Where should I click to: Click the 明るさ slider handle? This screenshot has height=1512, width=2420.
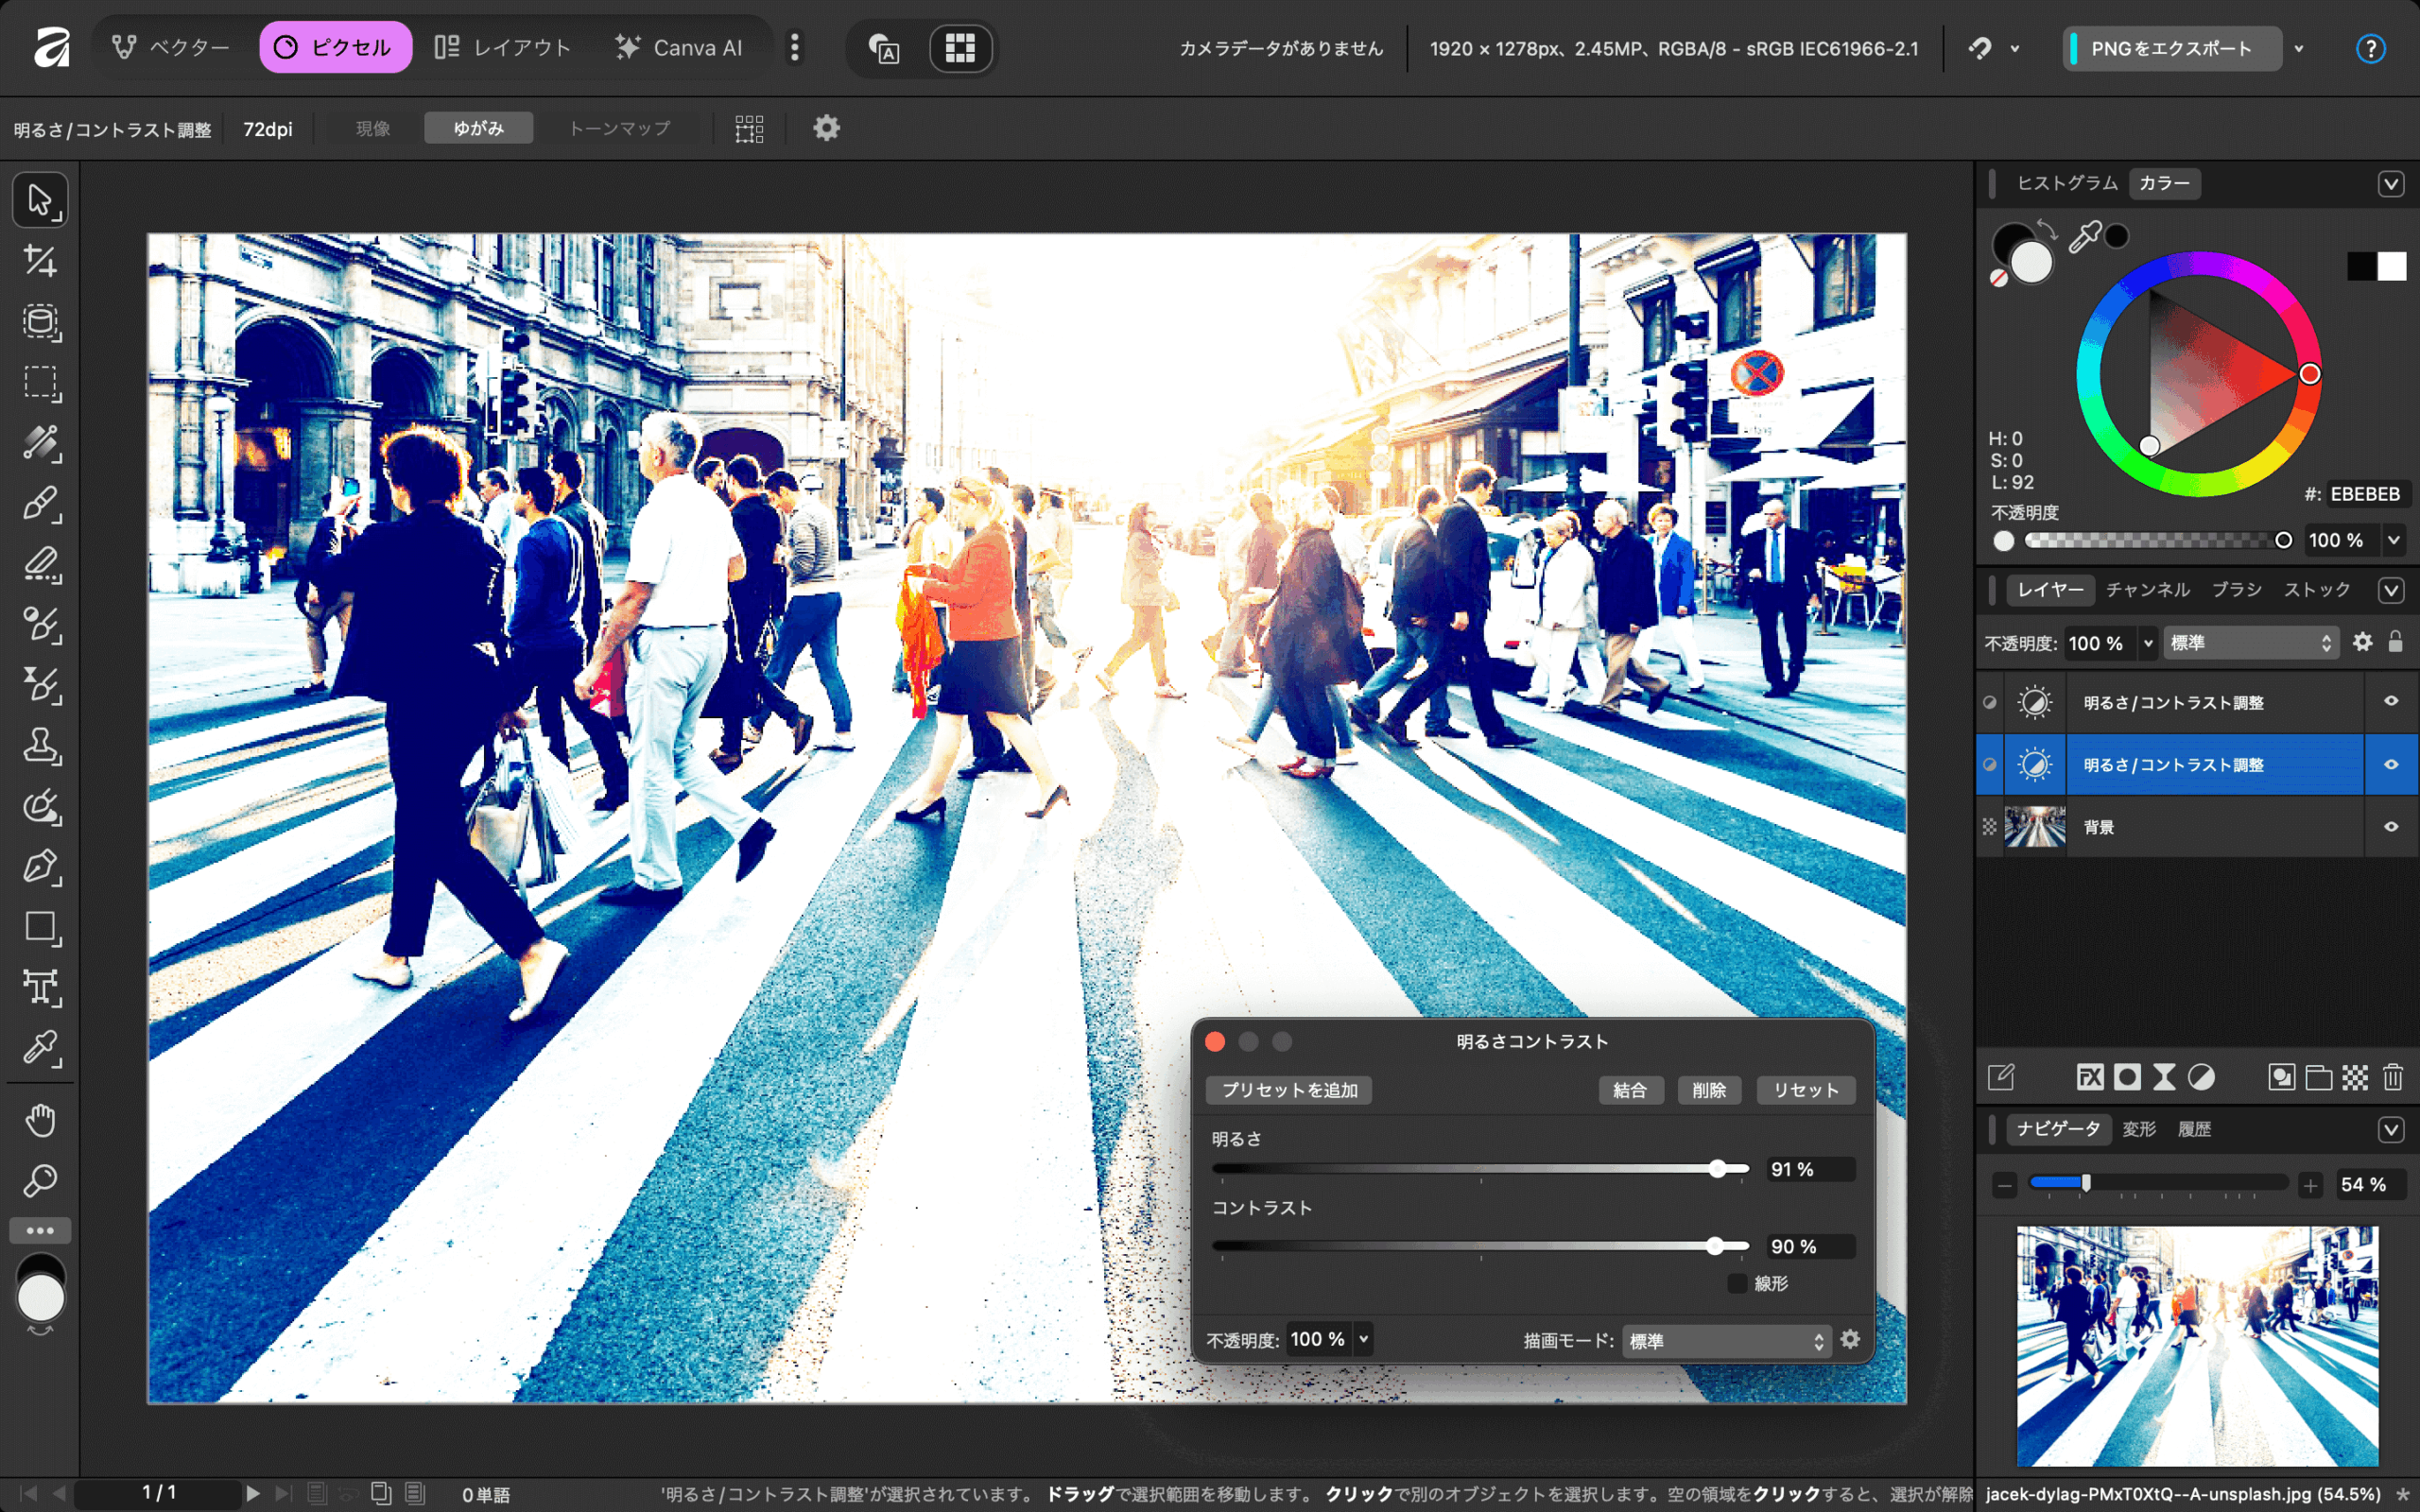tap(1717, 1169)
